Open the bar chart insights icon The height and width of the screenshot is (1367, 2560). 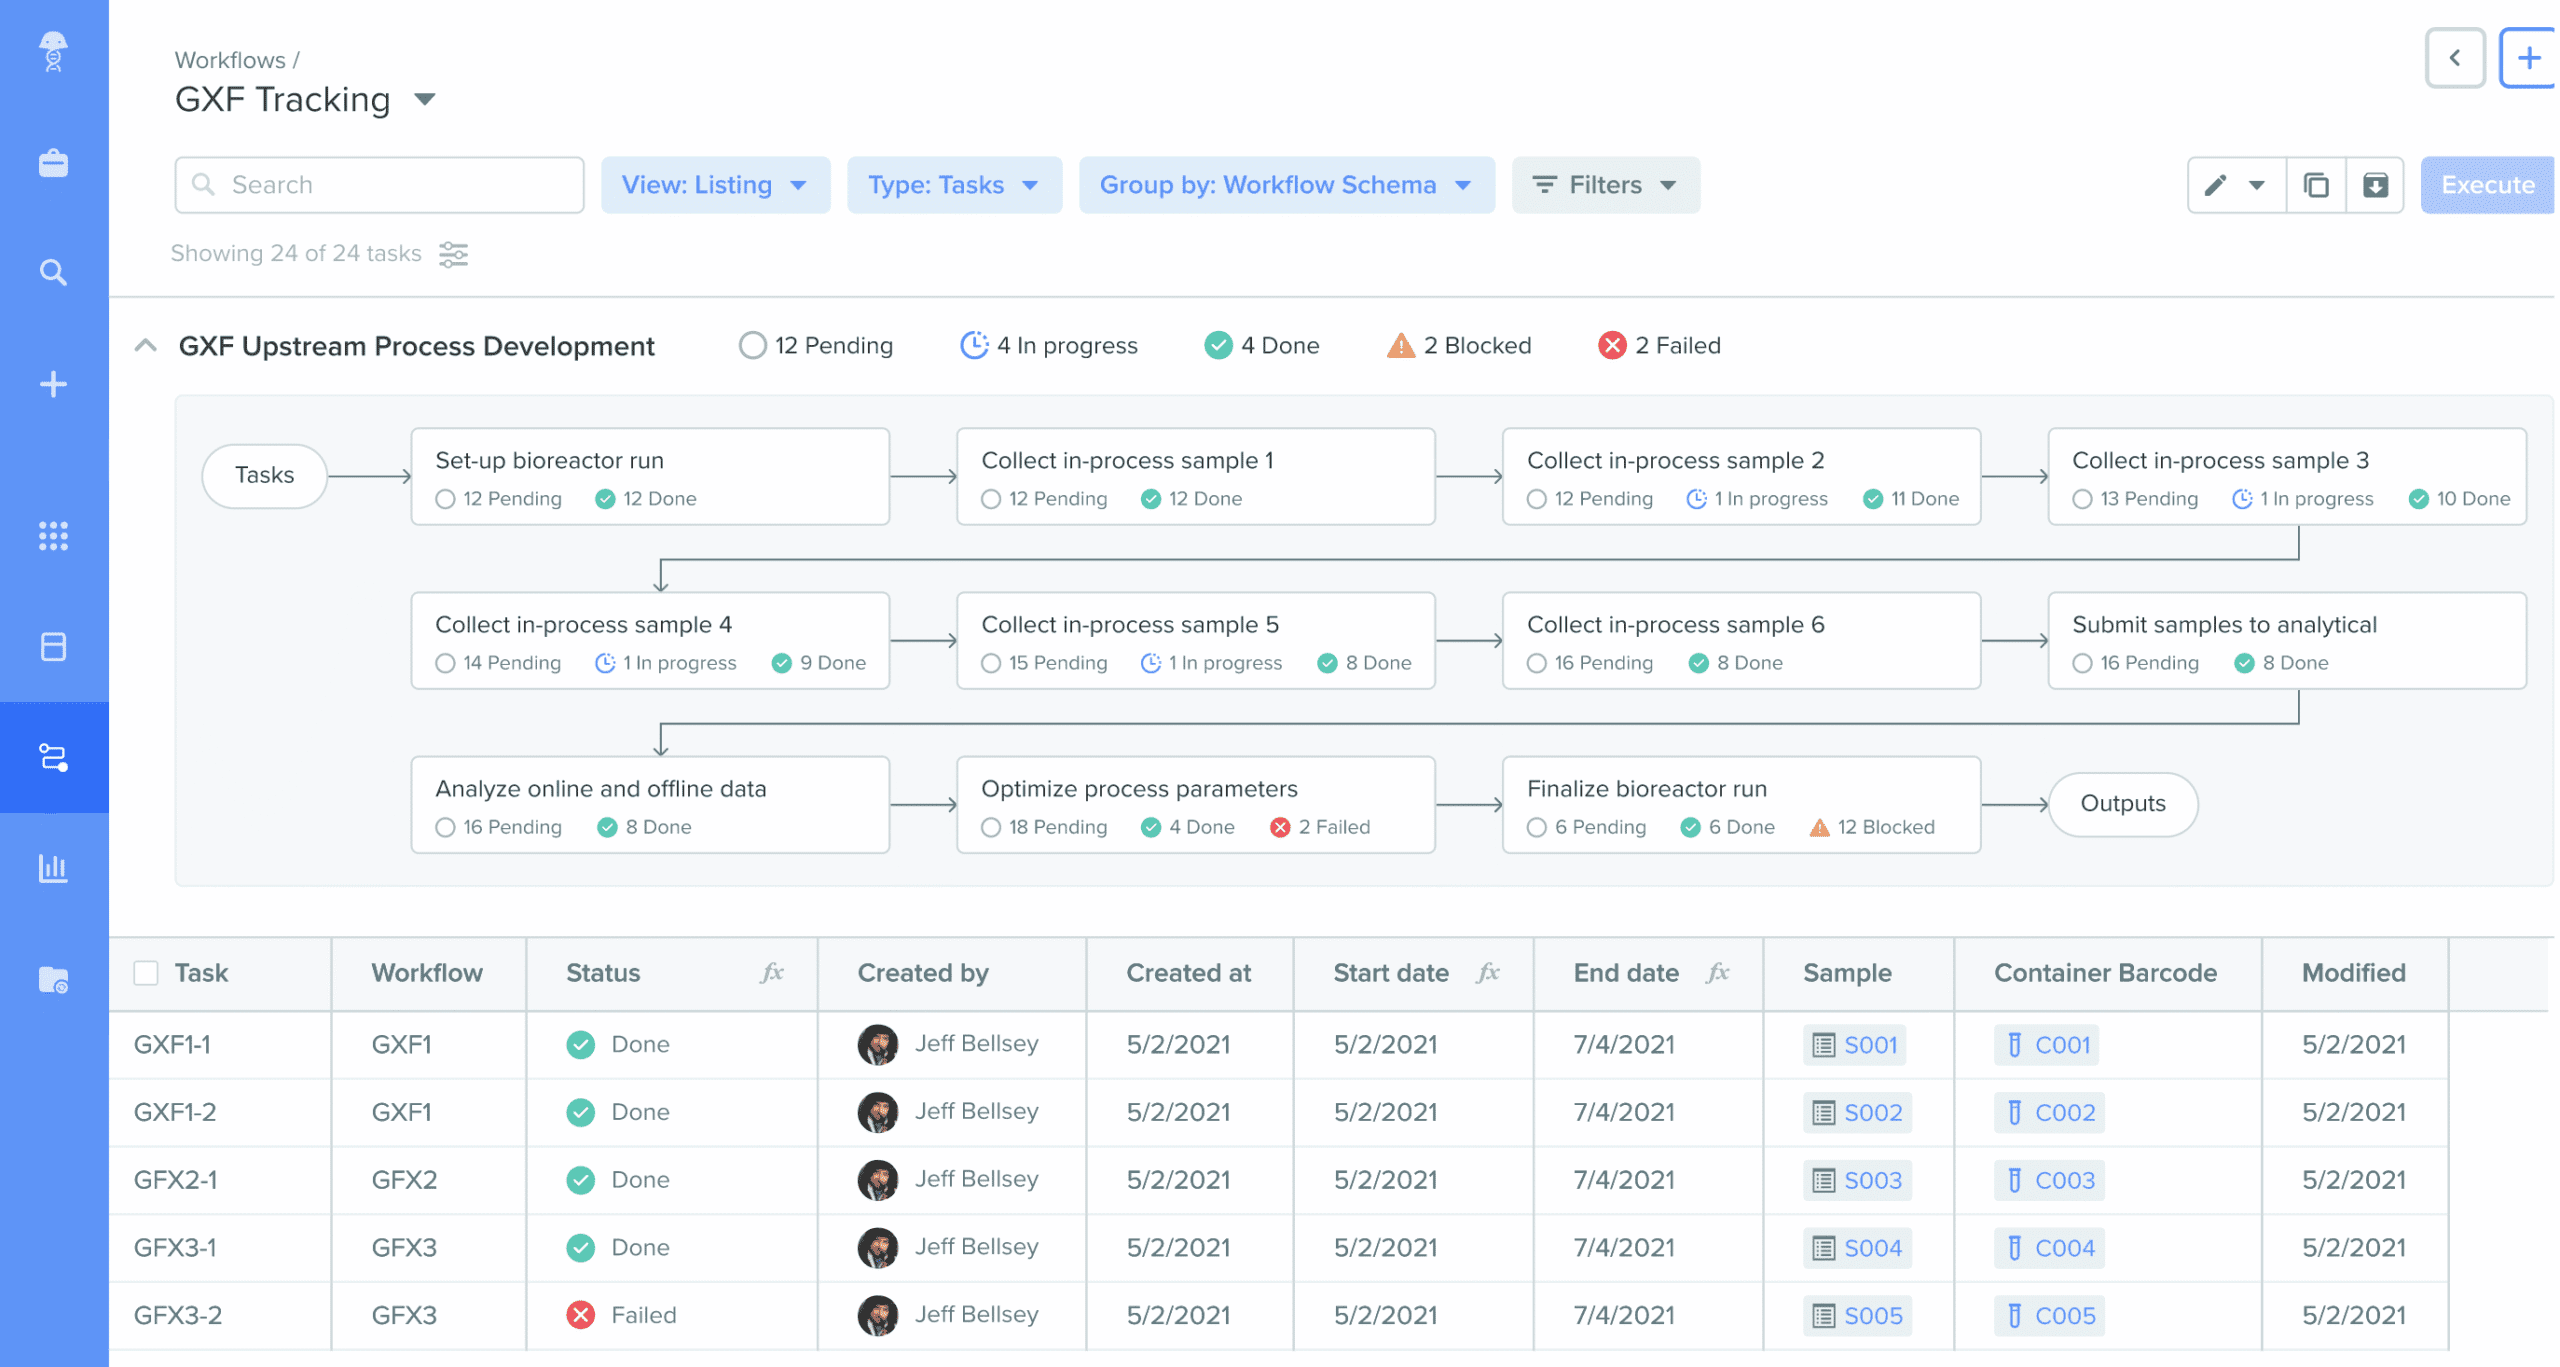(x=53, y=868)
